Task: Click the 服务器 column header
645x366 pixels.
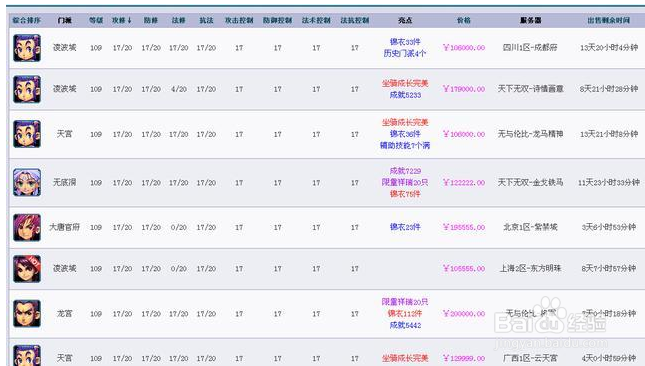Action: (x=530, y=20)
